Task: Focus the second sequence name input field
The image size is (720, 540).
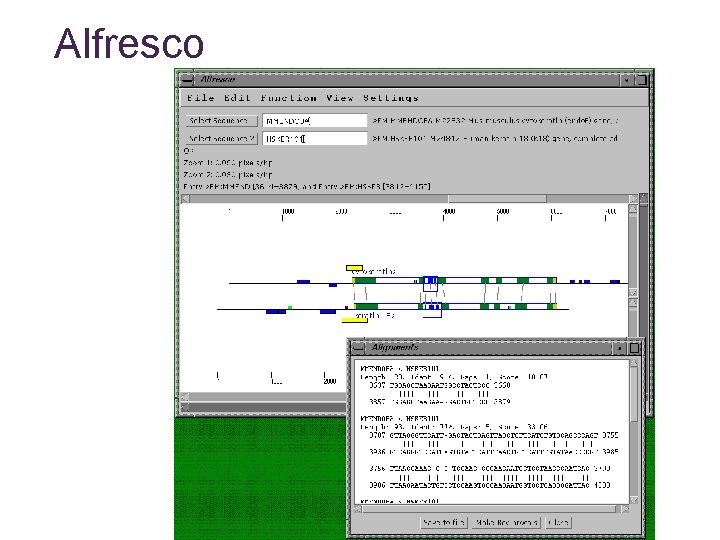Action: pyautogui.click(x=315, y=138)
